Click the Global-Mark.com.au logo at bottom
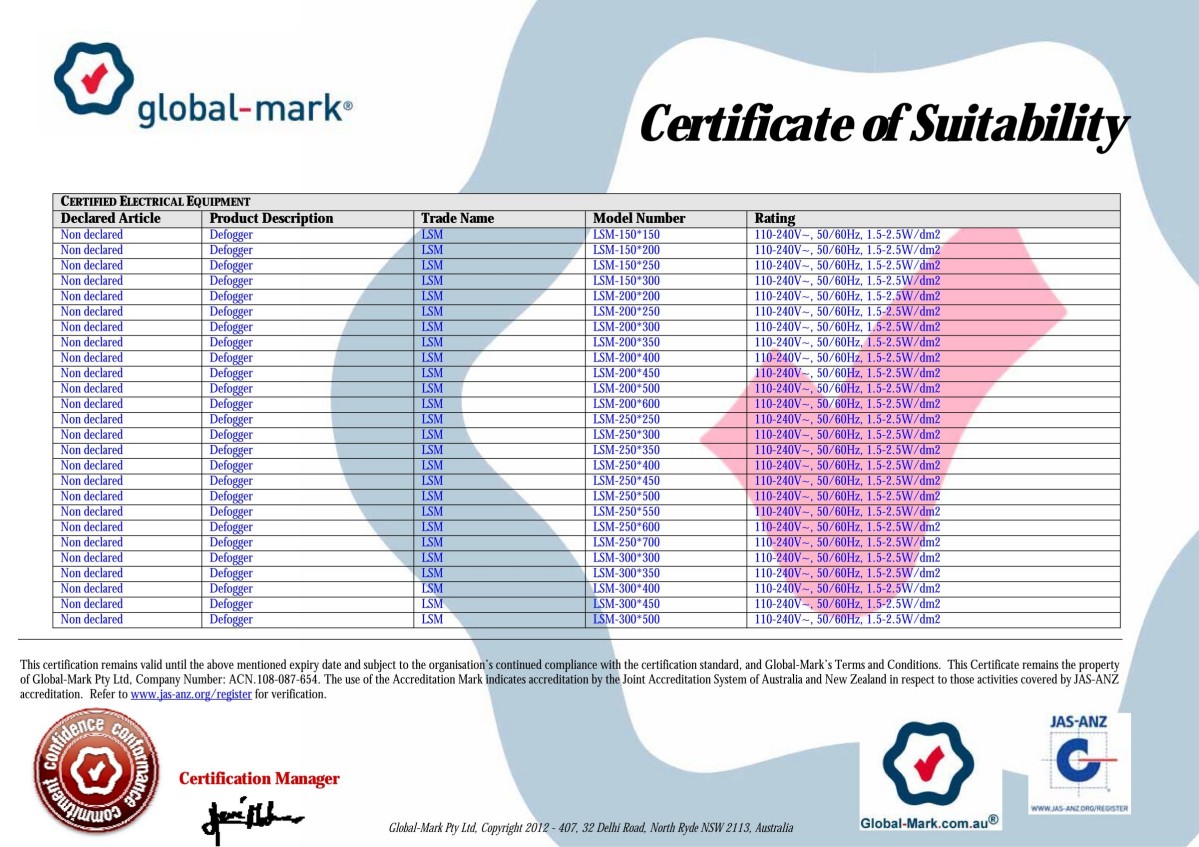 (x=930, y=776)
